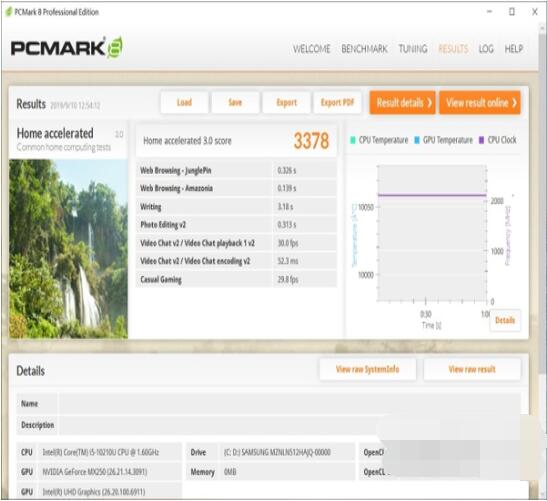Screen dimensions: 547x501
Task: Go to the Tuning tab
Action: (413, 49)
